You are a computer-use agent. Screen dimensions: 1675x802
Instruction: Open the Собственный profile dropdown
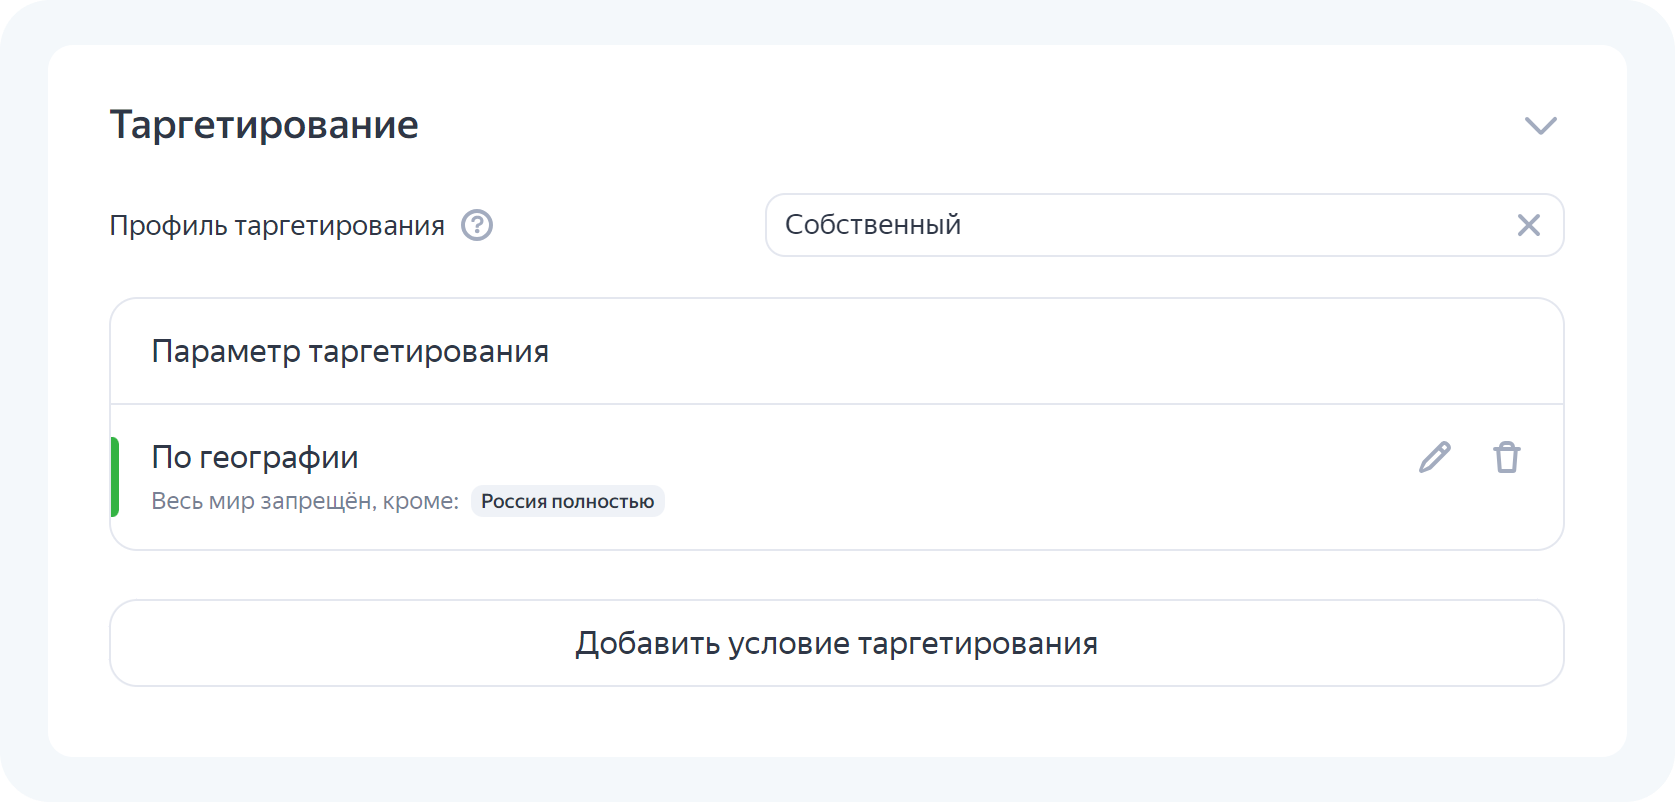point(1164,225)
